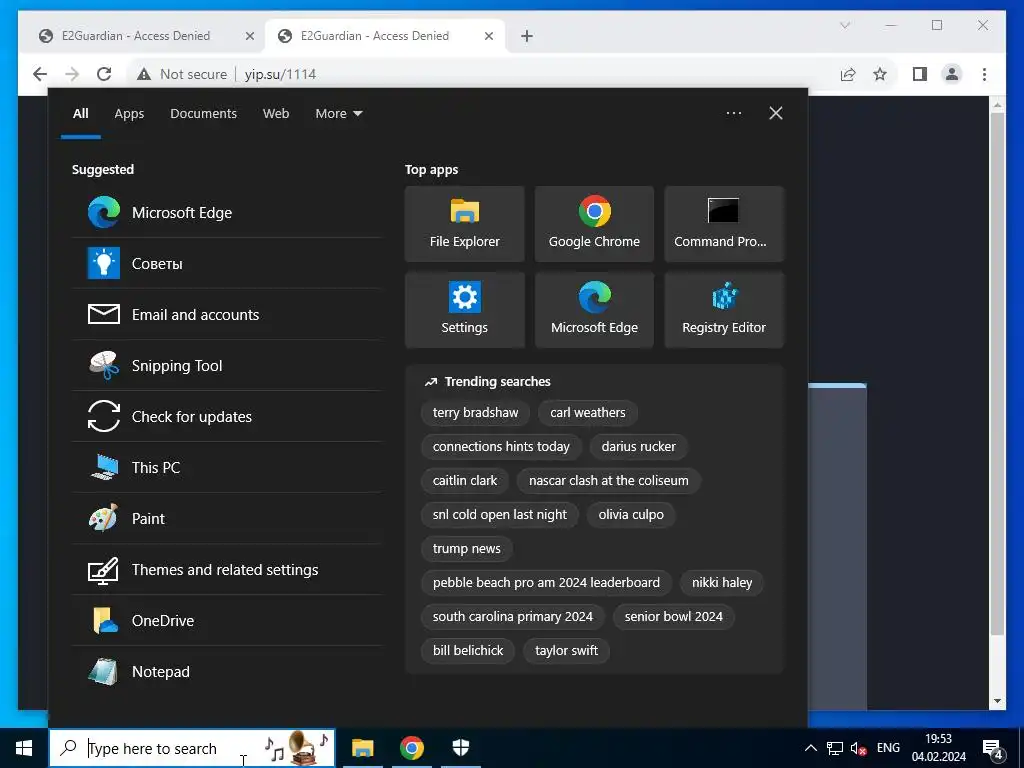Open File Explorer on the taskbar
This screenshot has height=768, width=1024.
(x=362, y=748)
